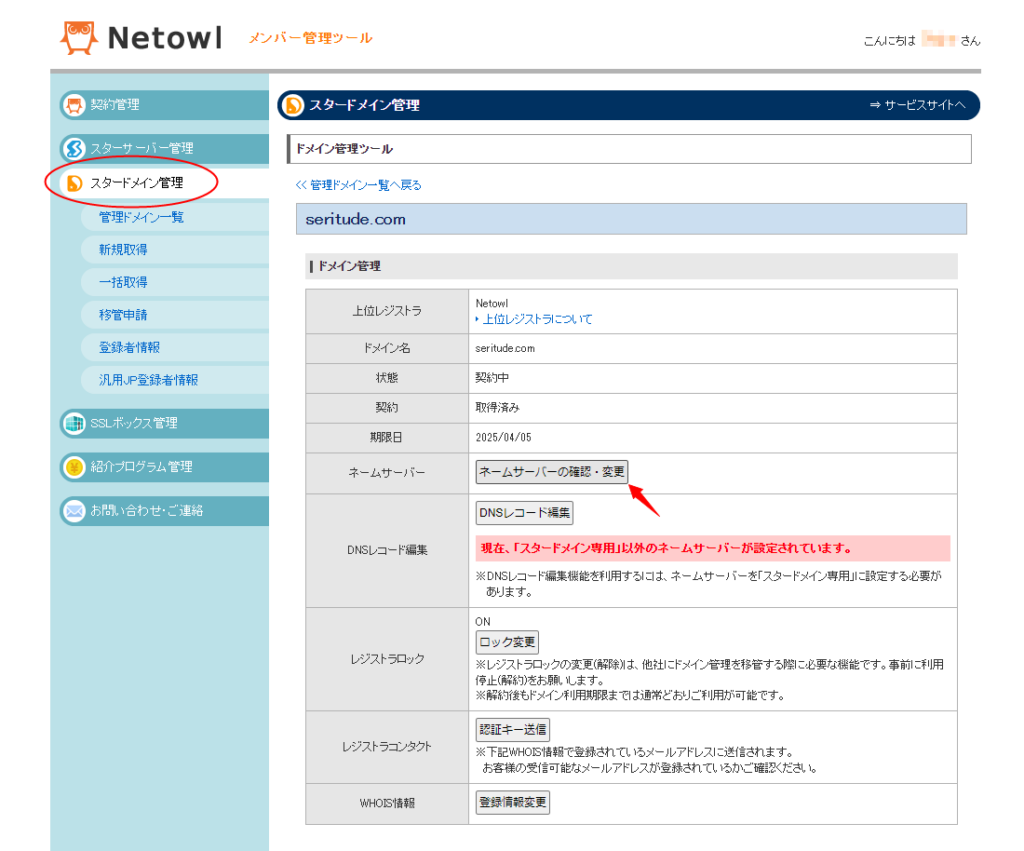Click the 契約中 status value
The width and height of the screenshot is (1024, 851).
coord(492,377)
